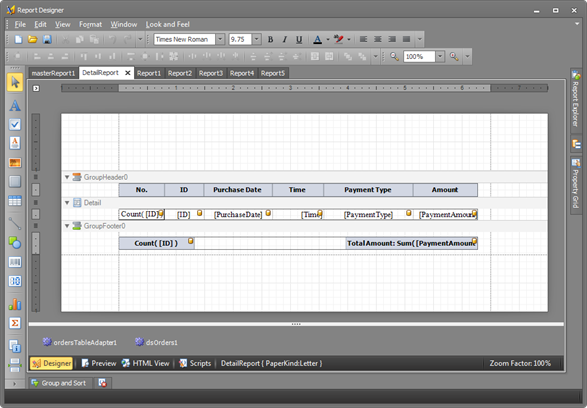The height and width of the screenshot is (408, 587).
Task: Open the Format menu
Action: [x=90, y=24]
